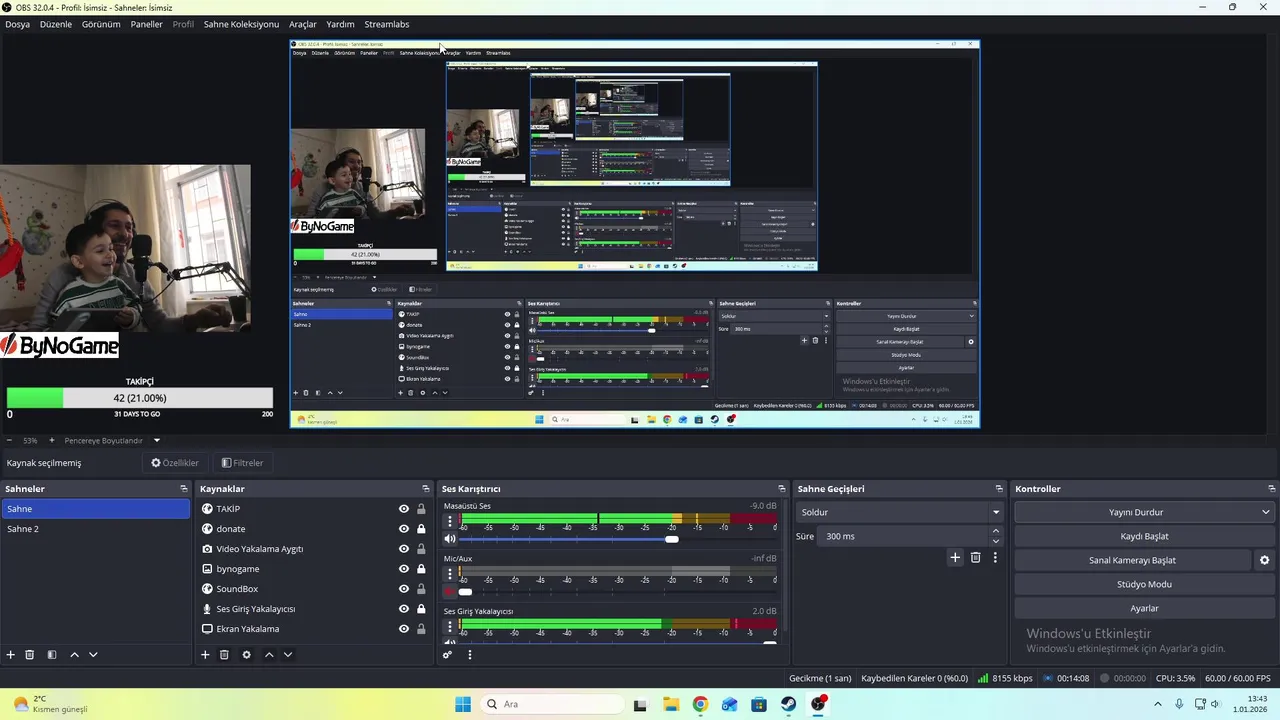Open Google Chrome from the taskbar
The width and height of the screenshot is (1280, 720).
pos(700,704)
